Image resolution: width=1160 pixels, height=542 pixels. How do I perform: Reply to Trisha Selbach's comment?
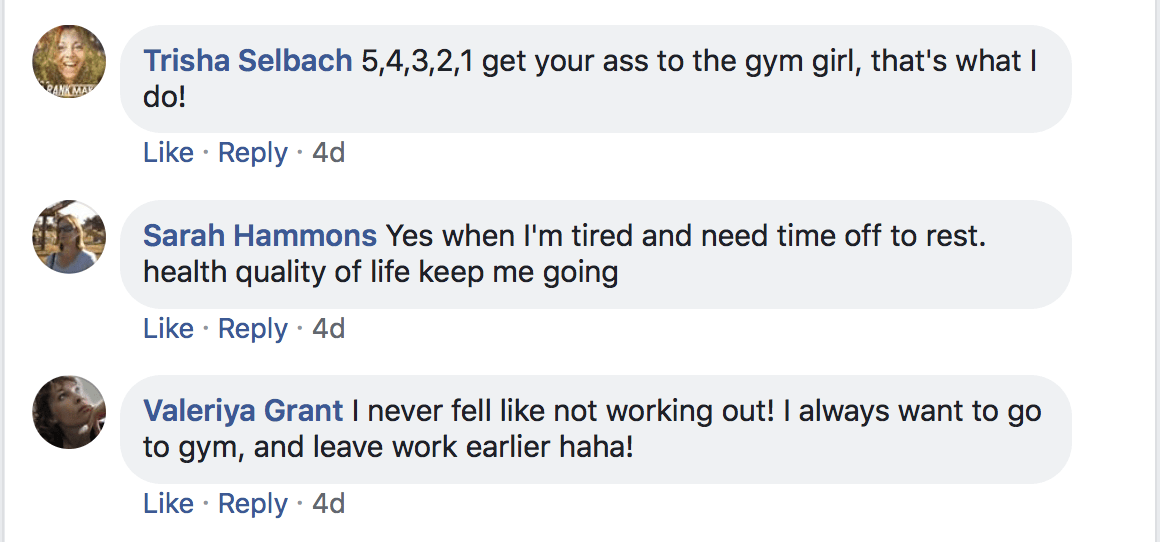coord(253,154)
